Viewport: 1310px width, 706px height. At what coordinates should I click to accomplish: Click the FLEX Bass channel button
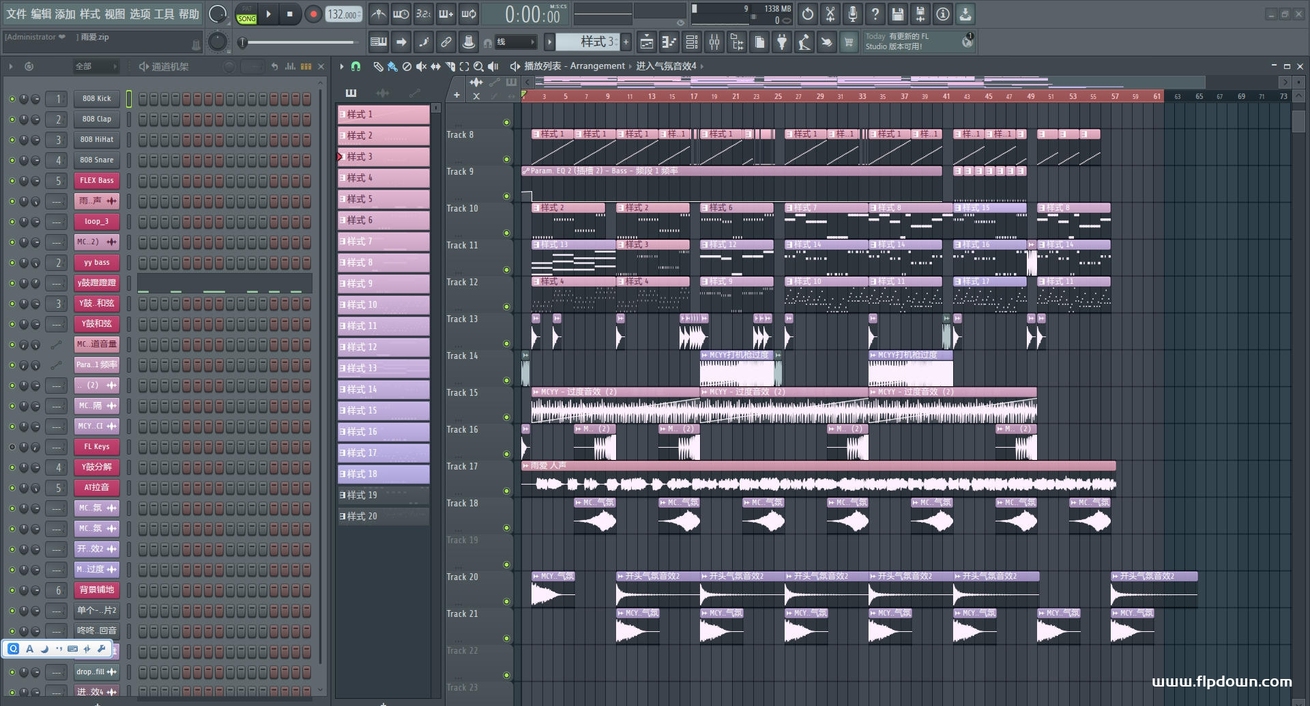97,181
